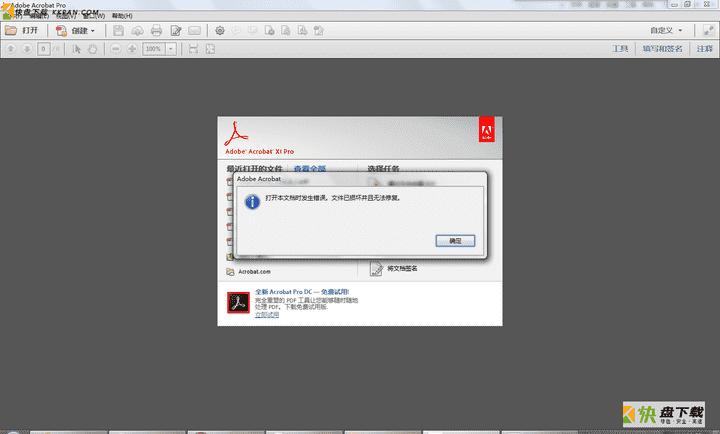
Task: Click the fit width scrolling icon
Action: point(193,49)
